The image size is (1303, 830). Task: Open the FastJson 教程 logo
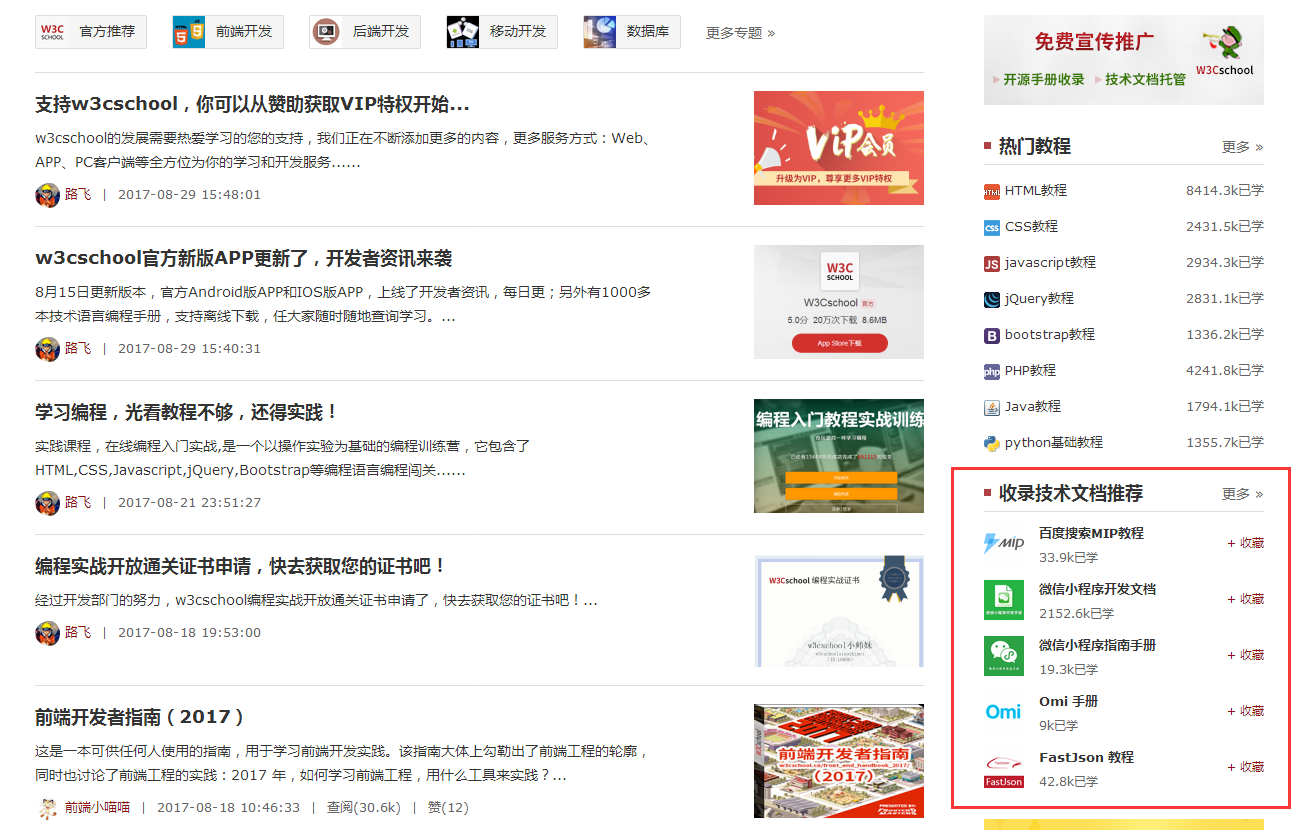[1003, 768]
